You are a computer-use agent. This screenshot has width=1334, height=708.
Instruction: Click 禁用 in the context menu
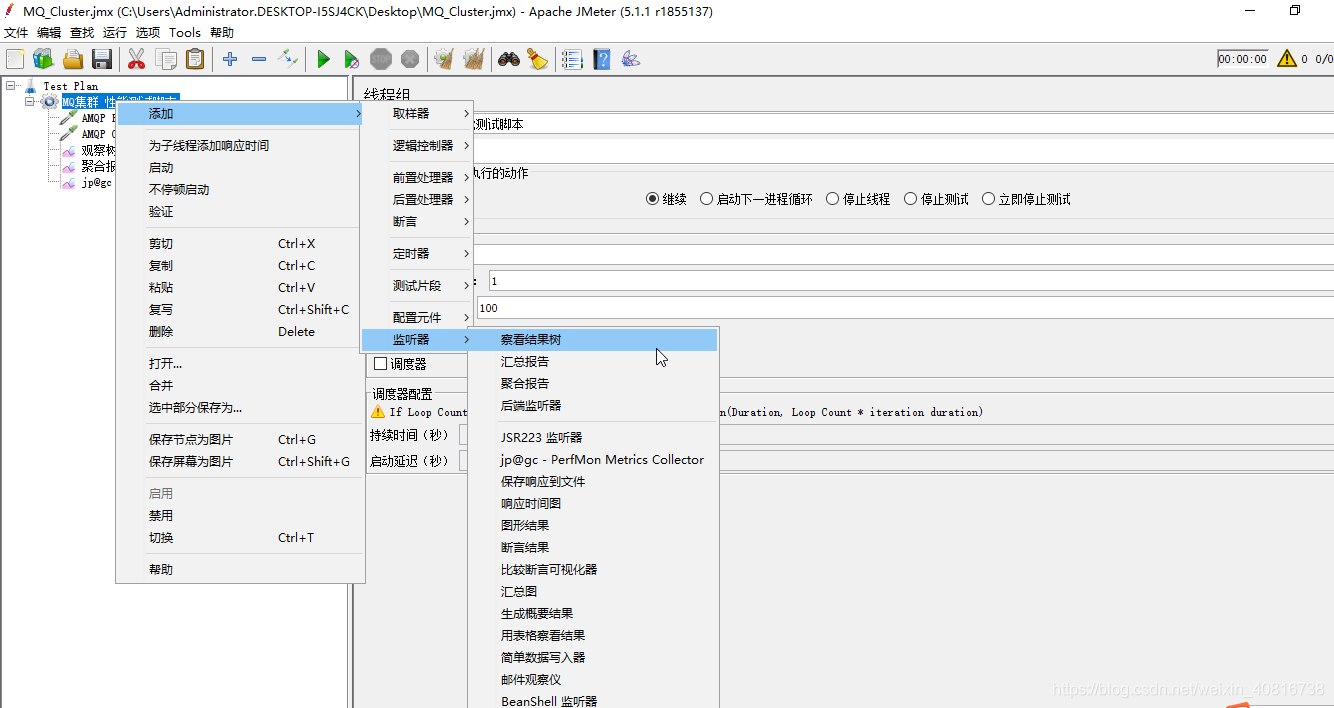click(239, 516)
